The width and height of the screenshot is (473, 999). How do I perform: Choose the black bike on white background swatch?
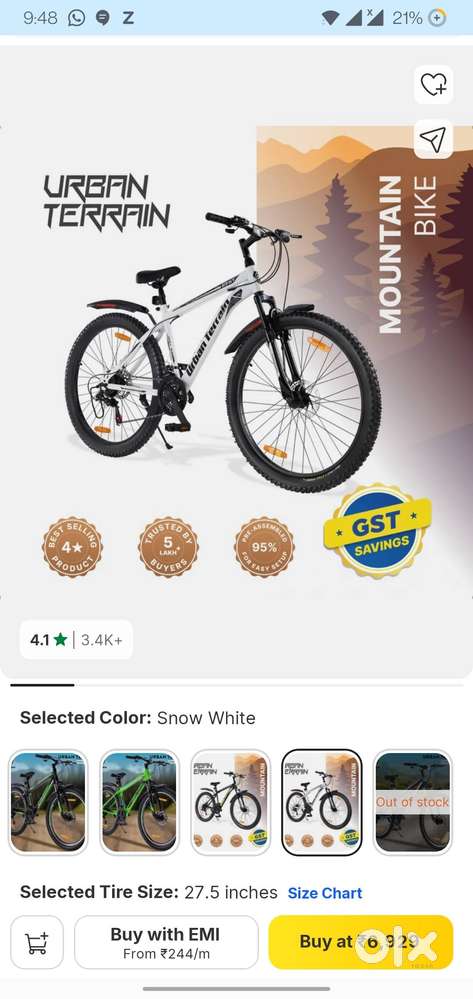click(x=231, y=802)
